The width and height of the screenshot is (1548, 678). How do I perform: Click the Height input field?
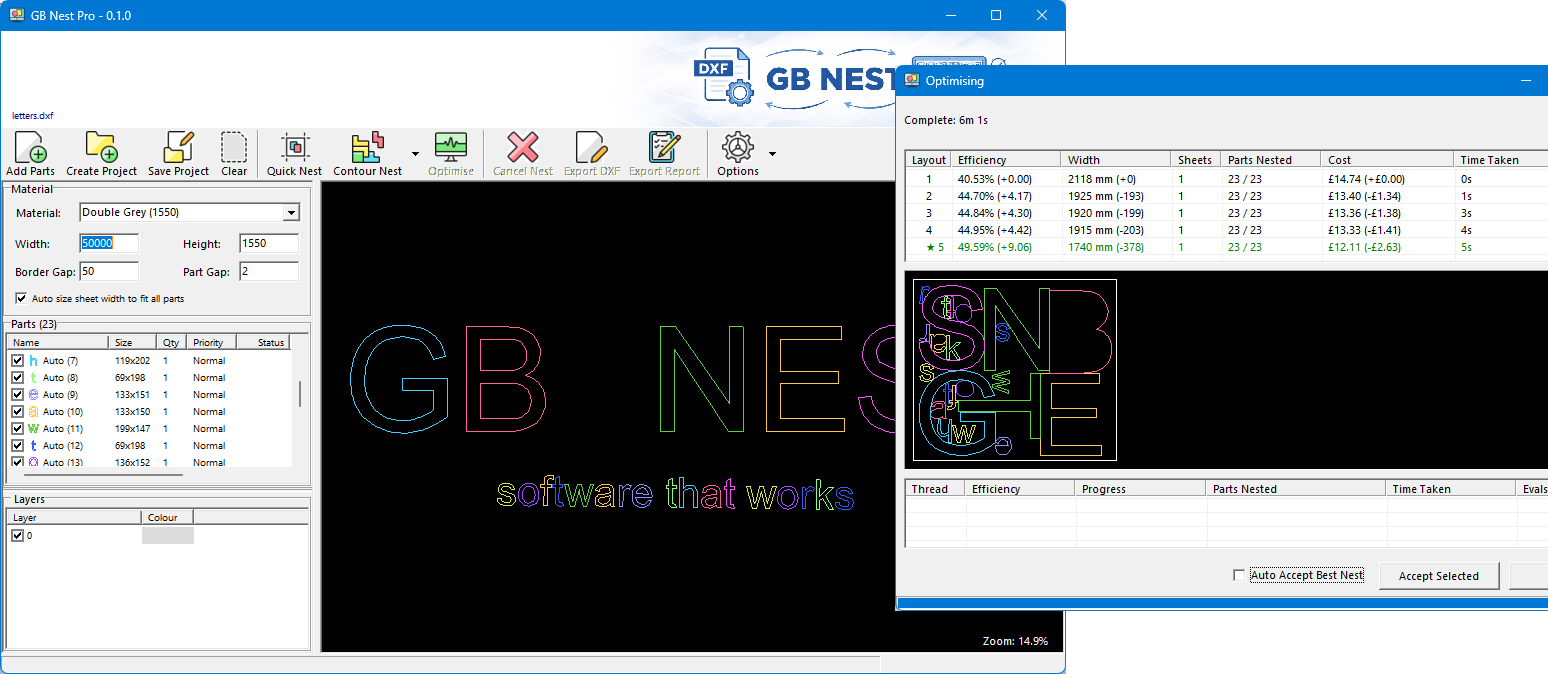[x=269, y=244]
